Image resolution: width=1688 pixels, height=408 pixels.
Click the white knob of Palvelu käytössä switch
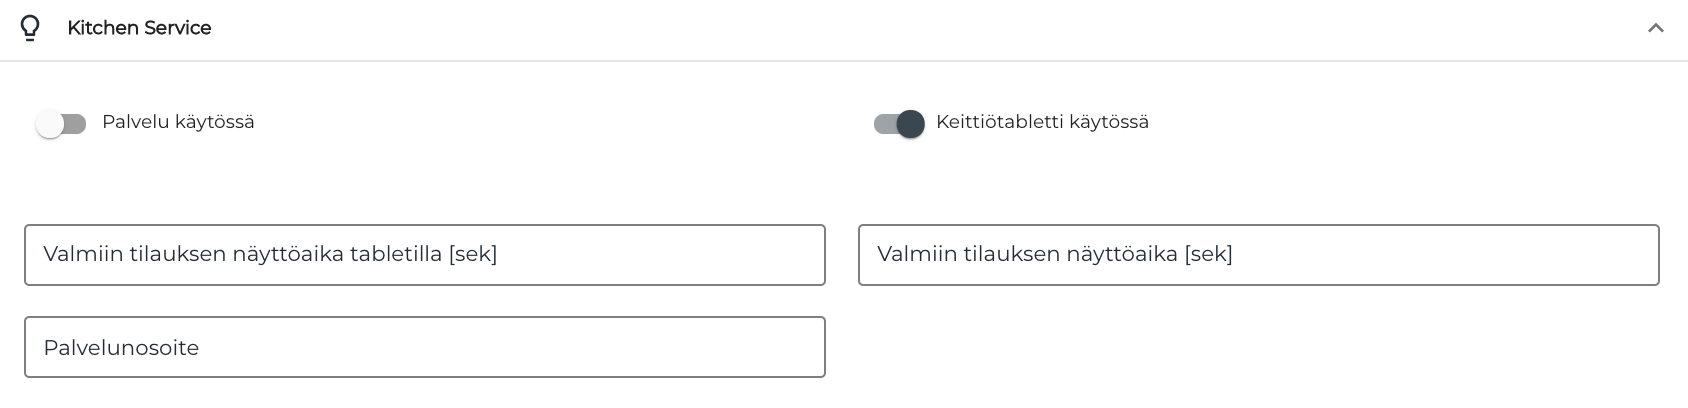pos(49,124)
